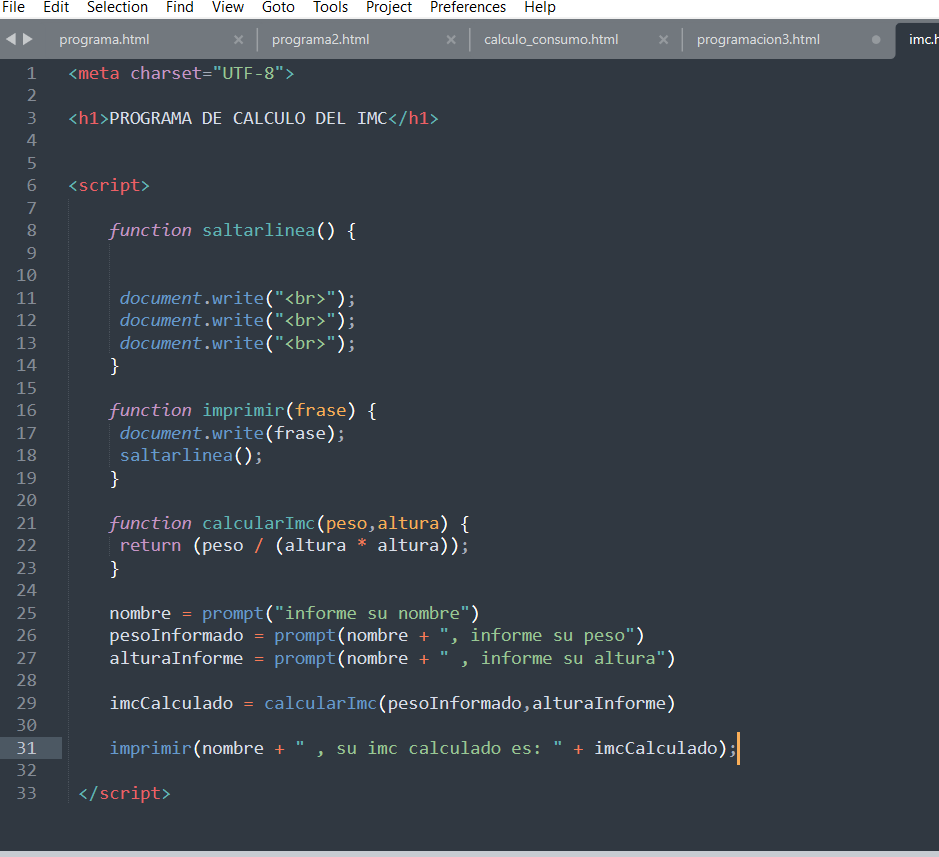The width and height of the screenshot is (939, 857).
Task: Click line number 33 in gutter
Action: pyautogui.click(x=26, y=793)
